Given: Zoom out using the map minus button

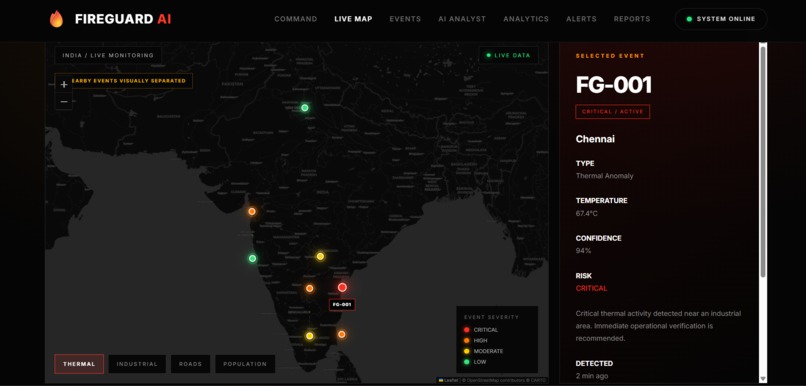Looking at the screenshot, I should click(64, 102).
